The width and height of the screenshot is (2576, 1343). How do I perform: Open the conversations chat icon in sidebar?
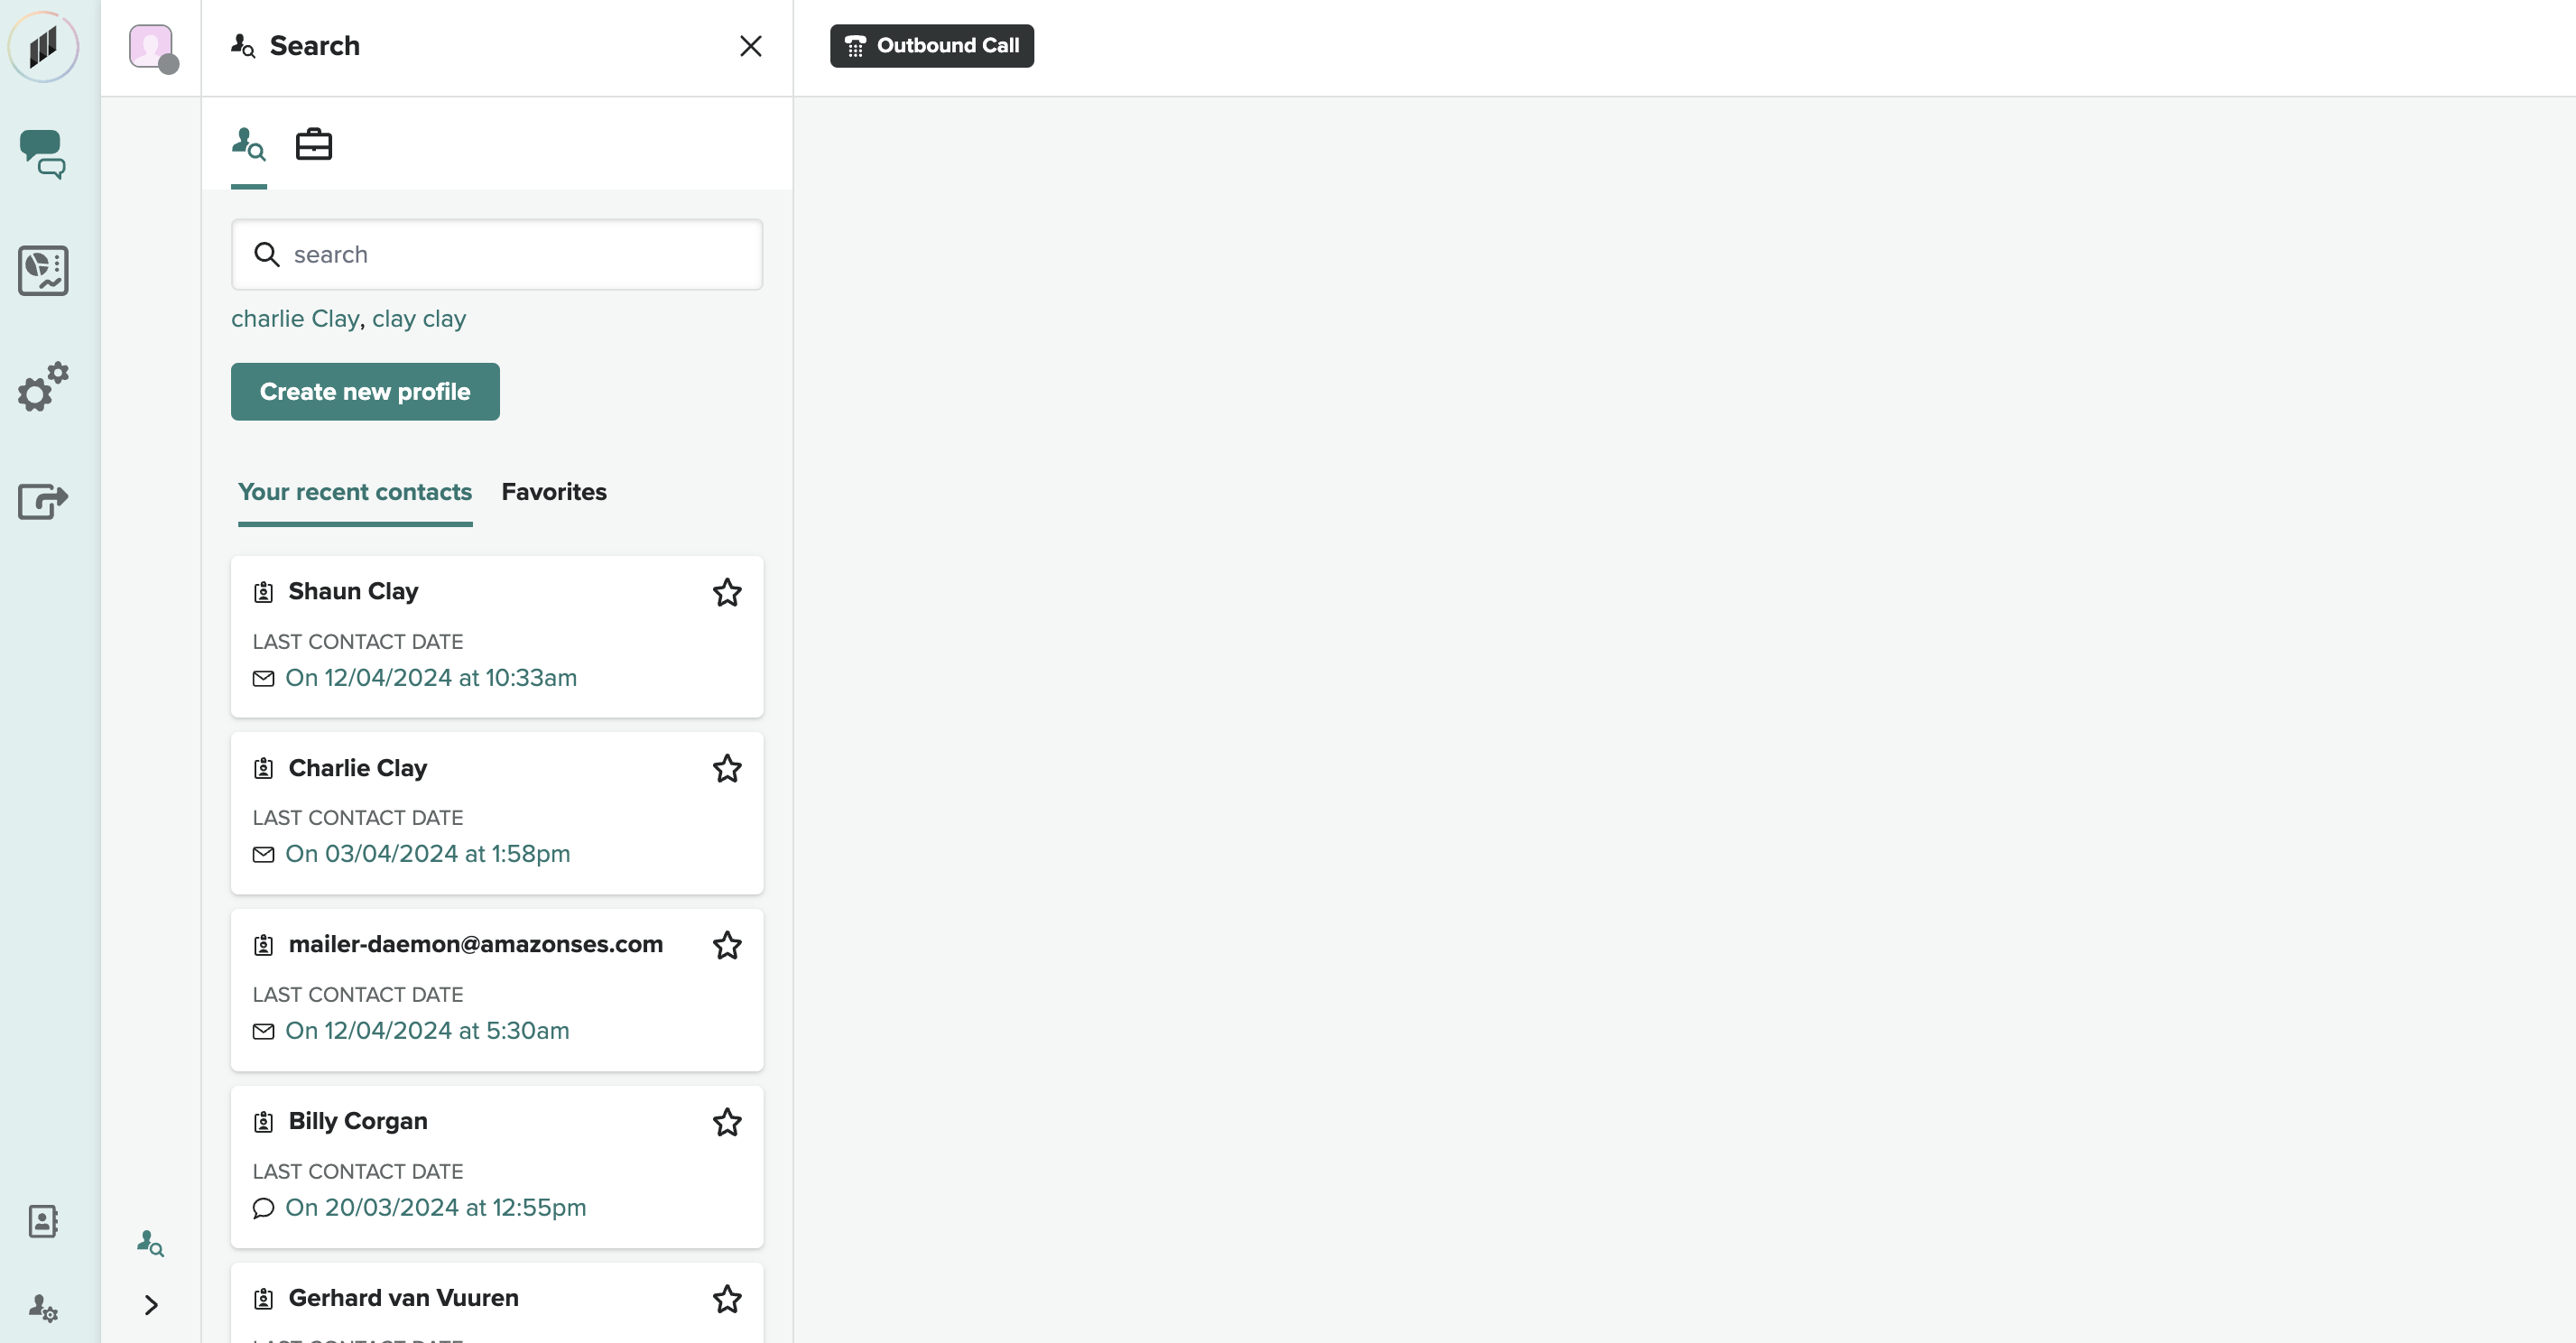(x=43, y=154)
